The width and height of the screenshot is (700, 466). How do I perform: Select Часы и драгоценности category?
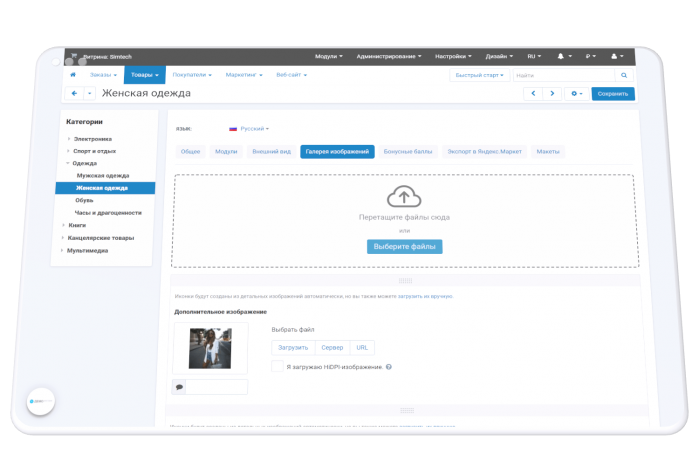coord(108,213)
